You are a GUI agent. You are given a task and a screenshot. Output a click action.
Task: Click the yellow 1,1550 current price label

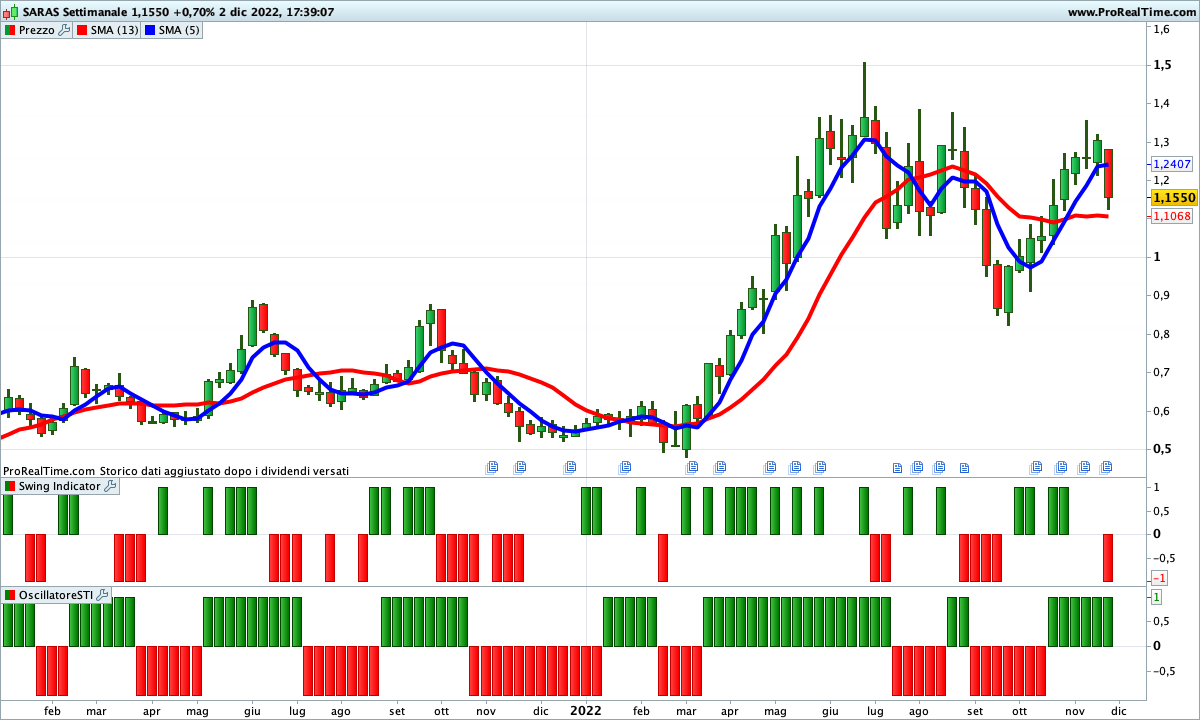(x=1173, y=198)
